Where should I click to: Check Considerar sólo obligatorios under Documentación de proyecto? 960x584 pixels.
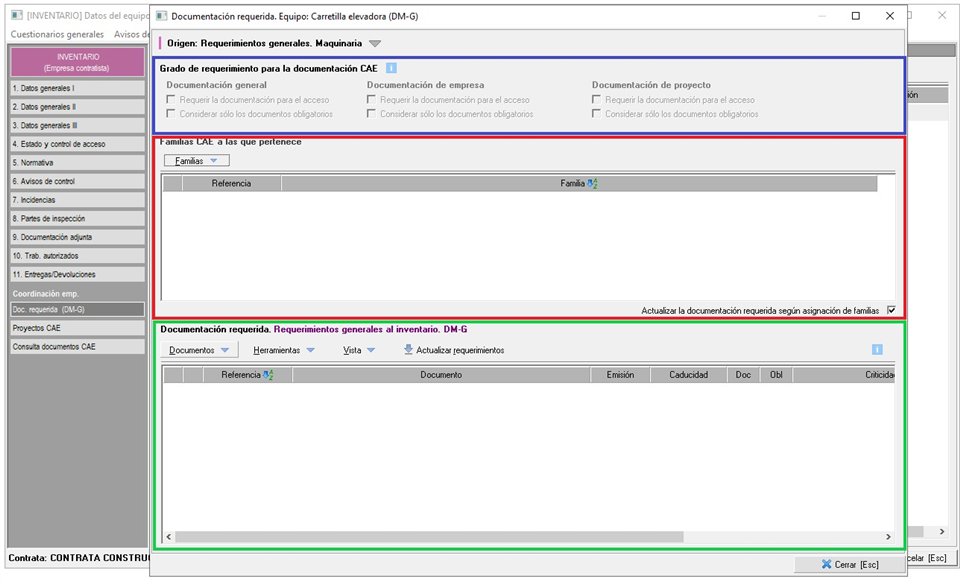tap(597, 114)
